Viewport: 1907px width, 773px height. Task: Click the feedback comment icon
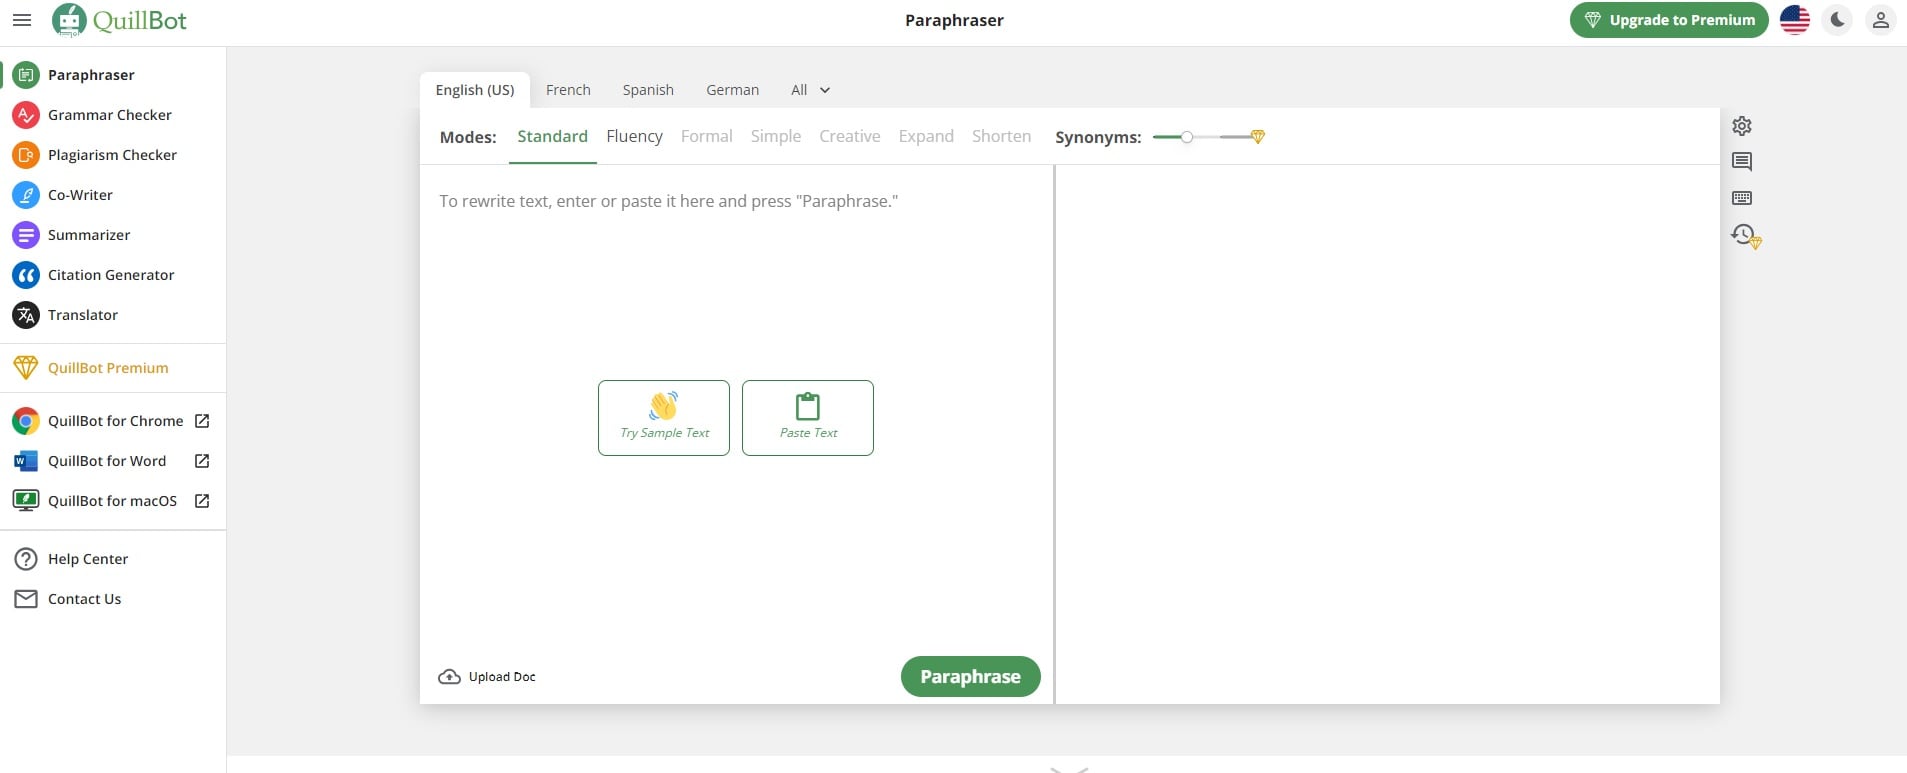pyautogui.click(x=1742, y=162)
